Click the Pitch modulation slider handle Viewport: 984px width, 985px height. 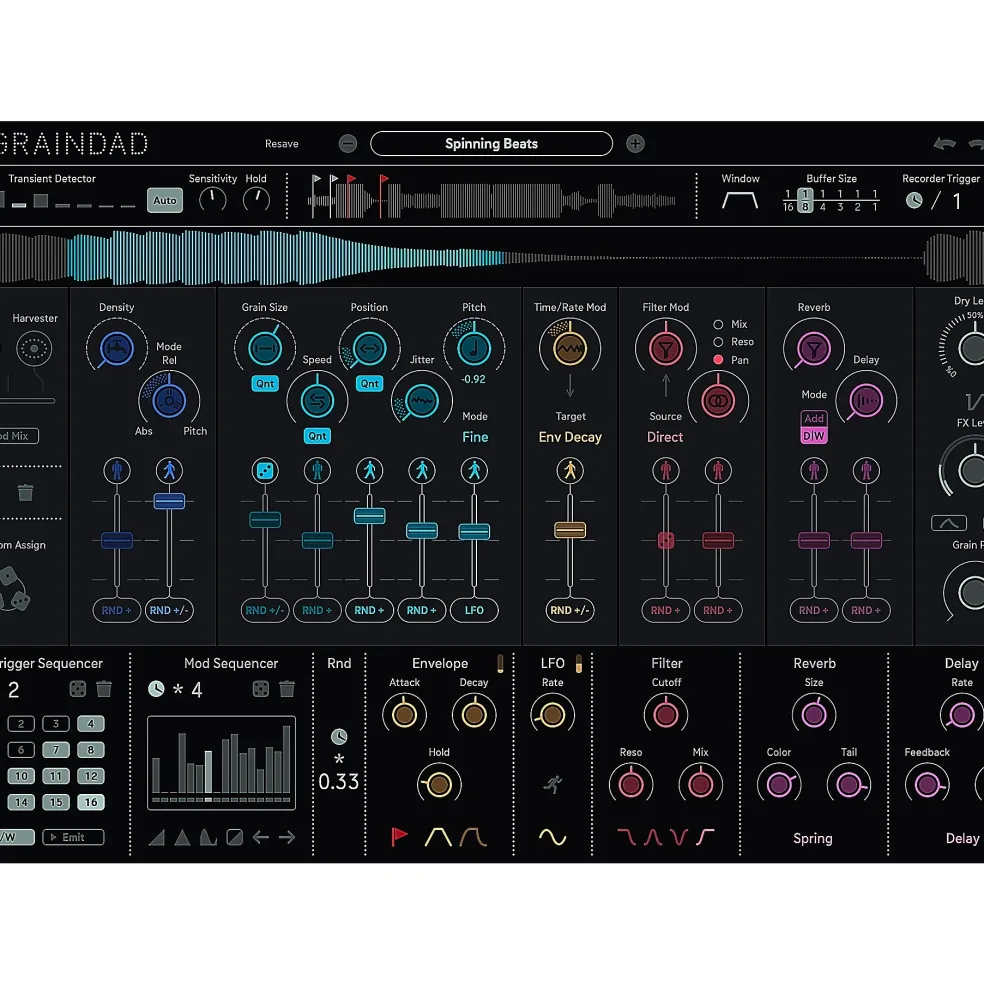[x=474, y=531]
